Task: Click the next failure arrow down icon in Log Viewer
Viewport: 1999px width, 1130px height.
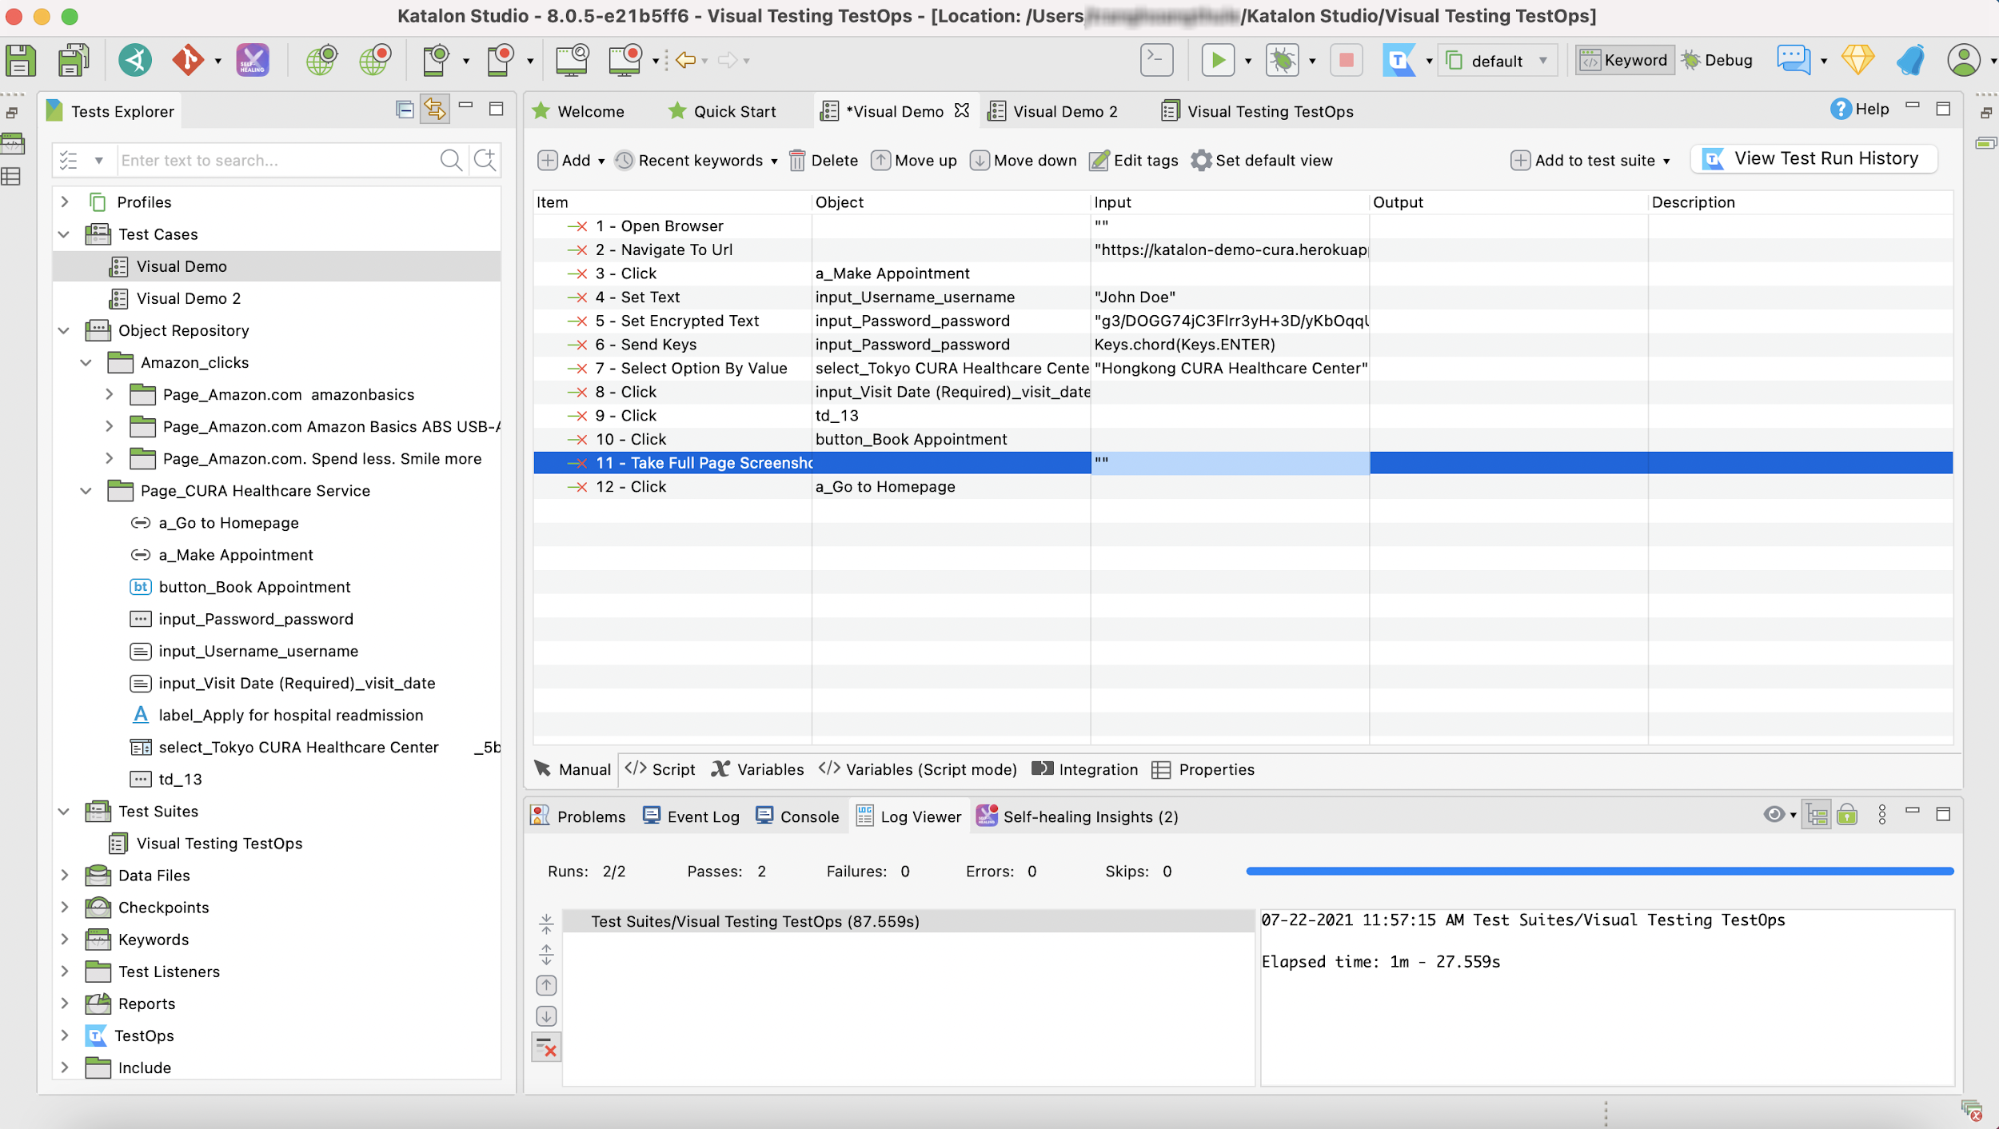Action: coord(546,1016)
